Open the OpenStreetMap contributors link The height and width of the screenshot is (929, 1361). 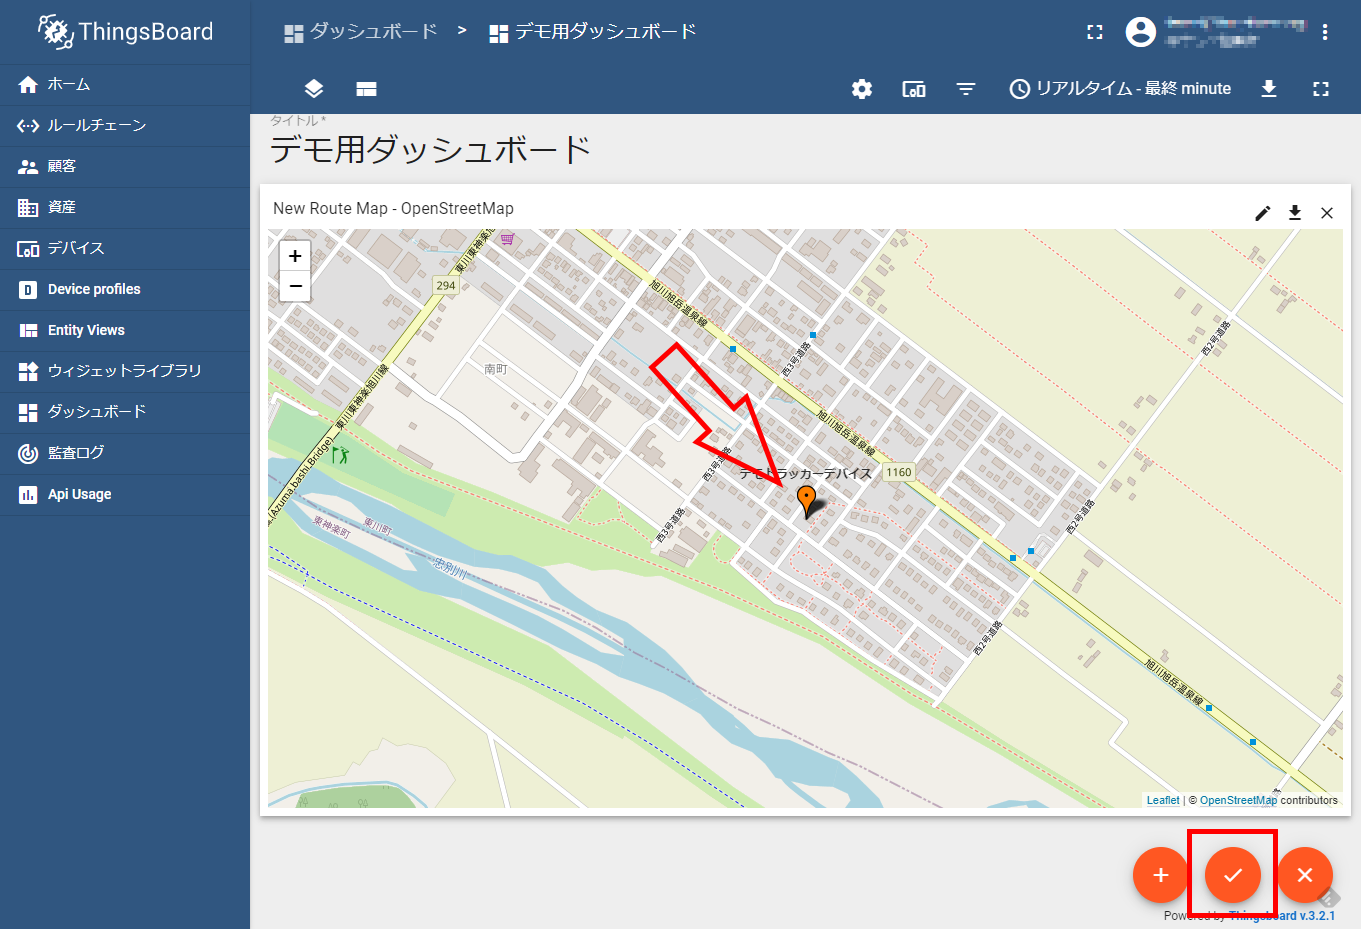click(1238, 800)
